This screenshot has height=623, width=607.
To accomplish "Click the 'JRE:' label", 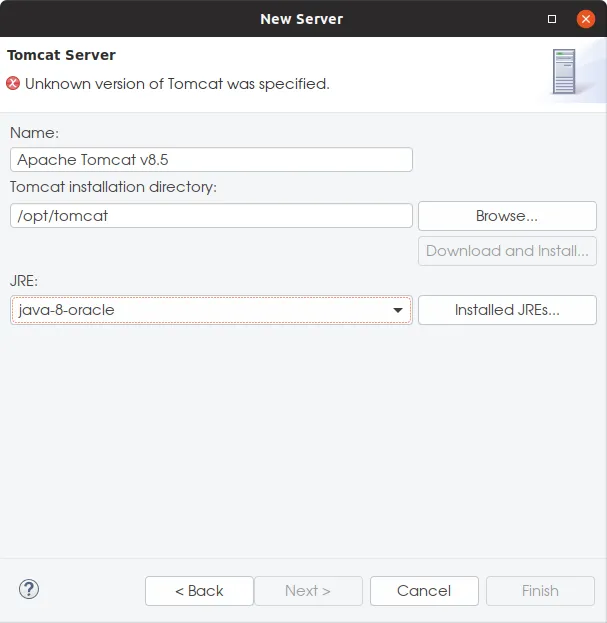I will coord(24,281).
